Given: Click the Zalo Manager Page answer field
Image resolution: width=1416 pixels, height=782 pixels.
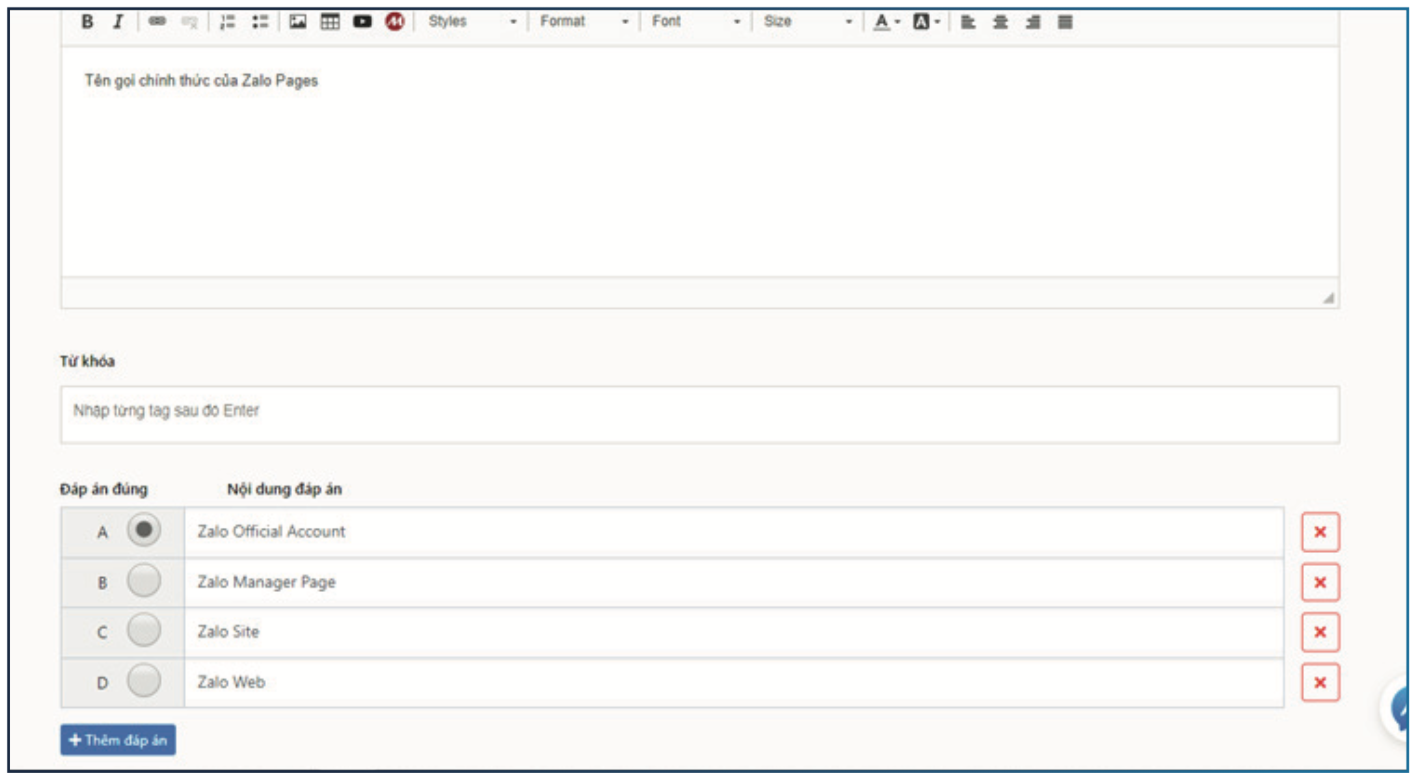Looking at the screenshot, I should (x=734, y=582).
